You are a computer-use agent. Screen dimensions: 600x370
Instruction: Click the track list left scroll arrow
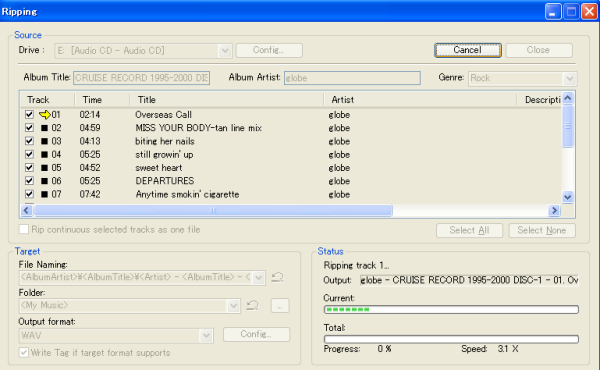[x=26, y=210]
